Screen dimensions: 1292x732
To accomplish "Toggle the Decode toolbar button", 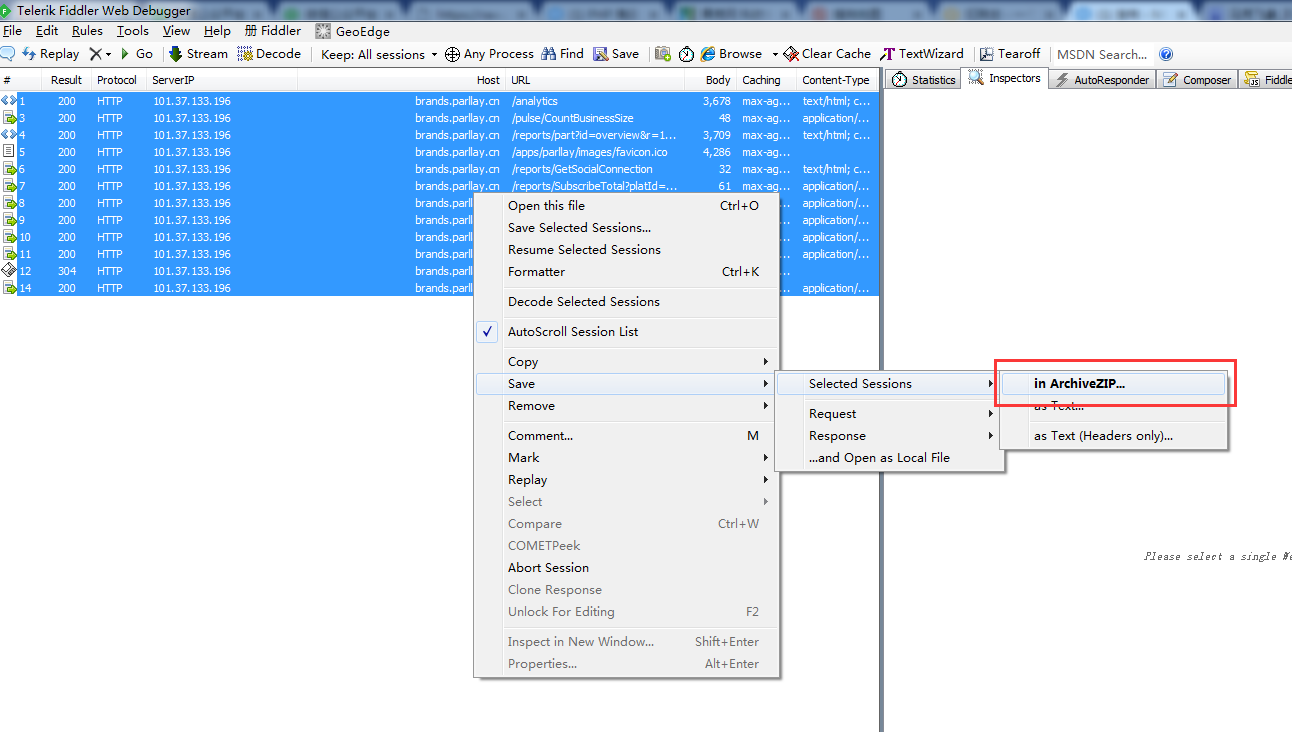I will point(269,54).
